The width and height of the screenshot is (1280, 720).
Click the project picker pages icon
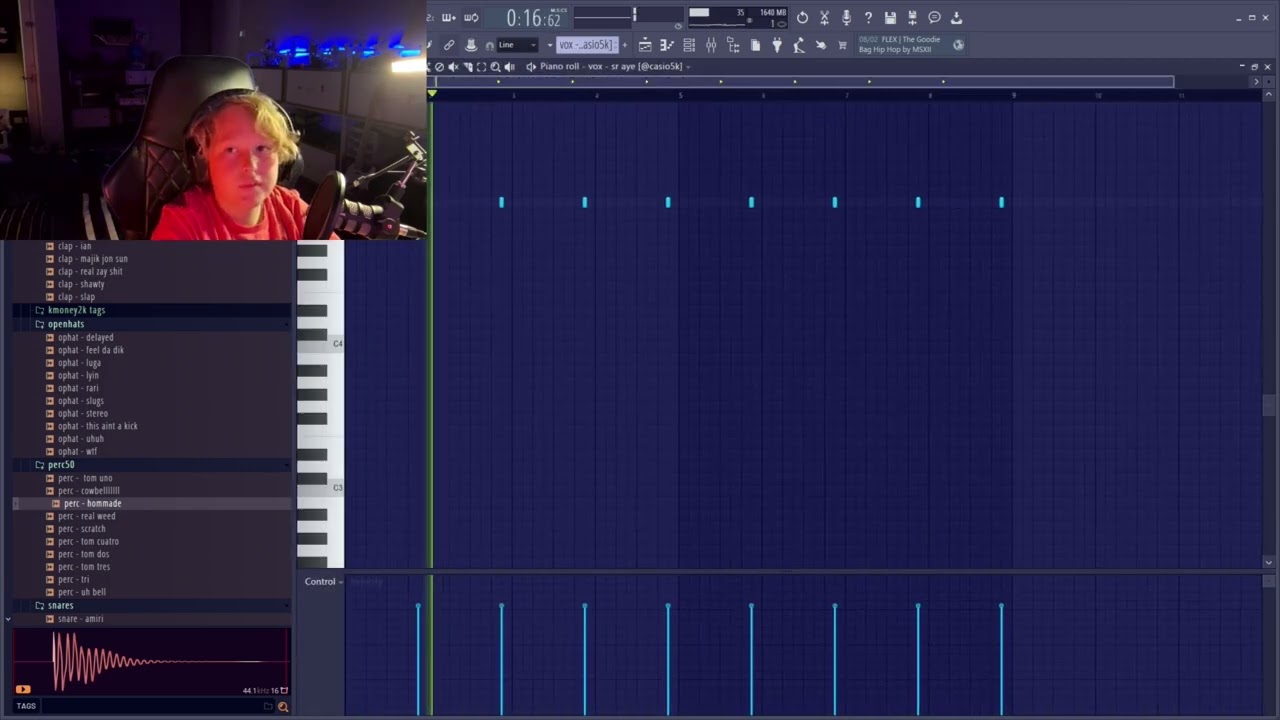tap(755, 45)
